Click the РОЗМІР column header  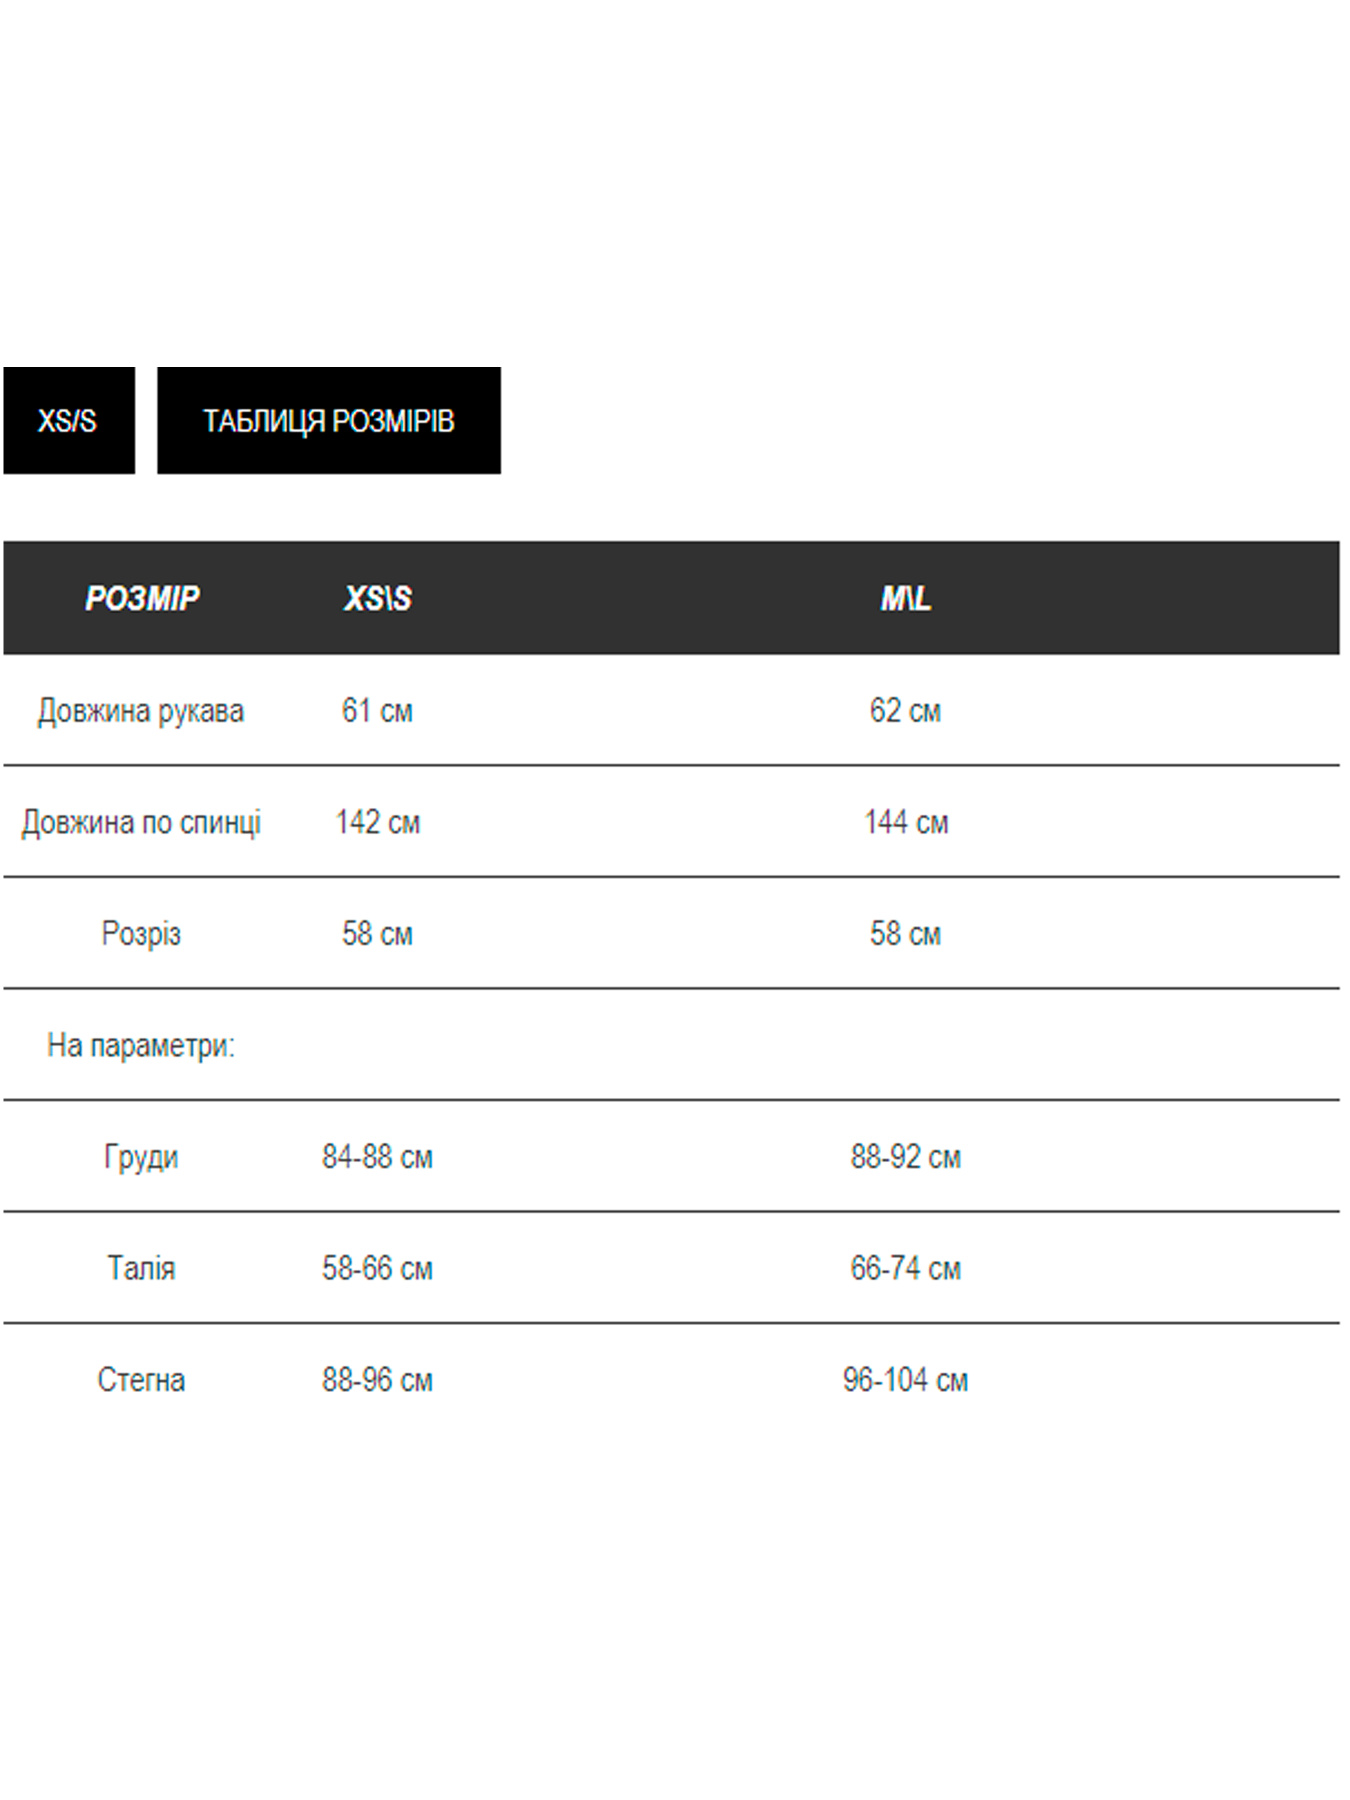click(142, 598)
